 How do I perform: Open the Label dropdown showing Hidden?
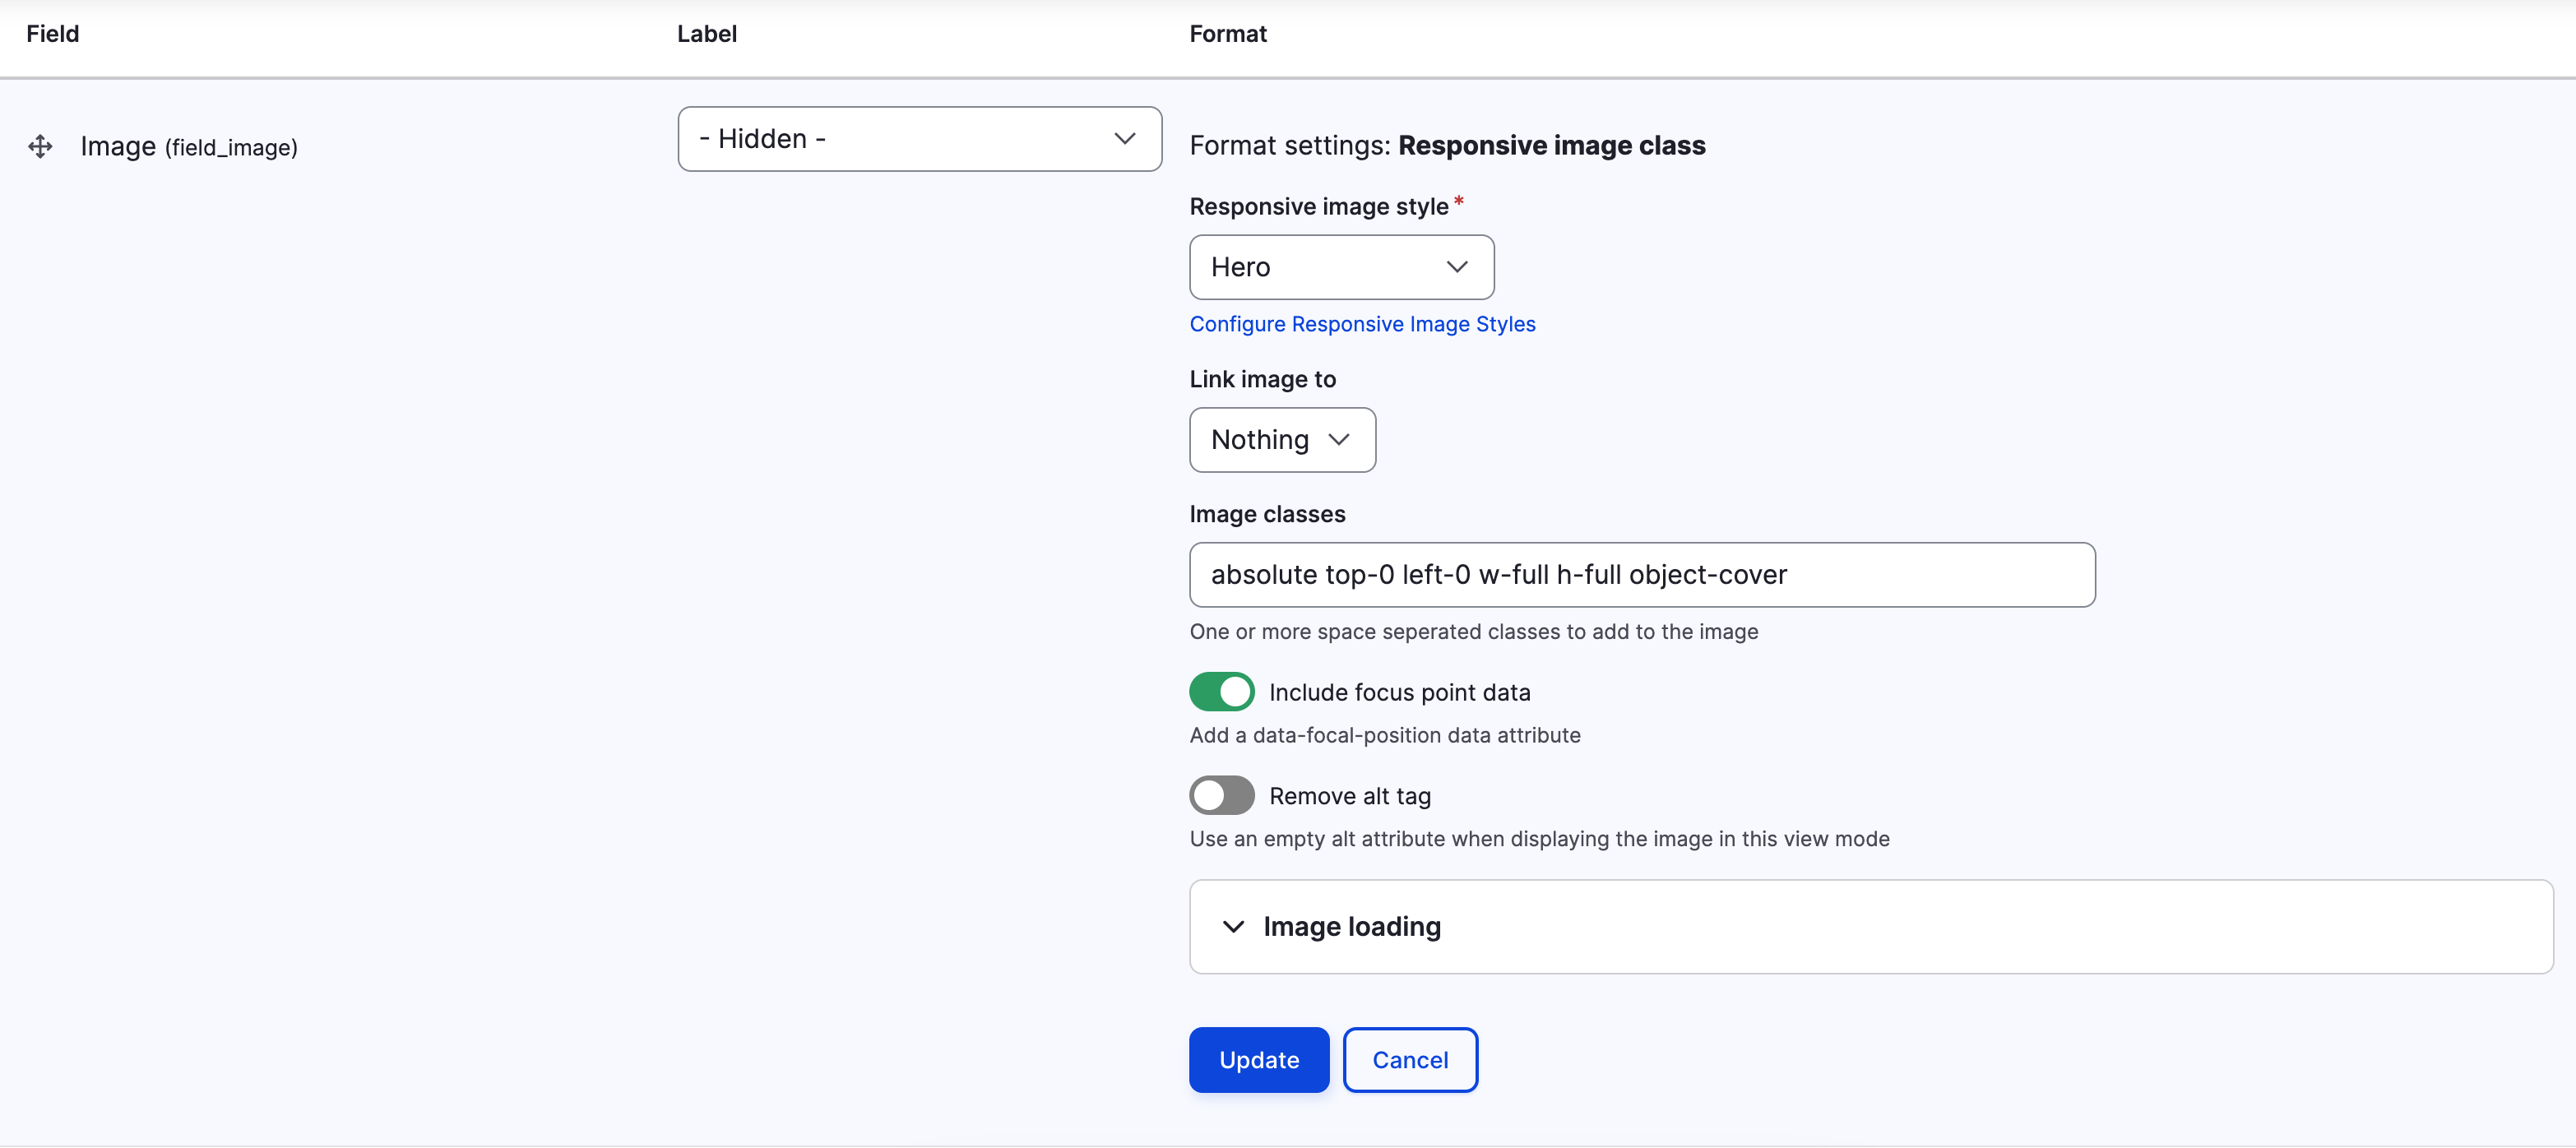(918, 139)
